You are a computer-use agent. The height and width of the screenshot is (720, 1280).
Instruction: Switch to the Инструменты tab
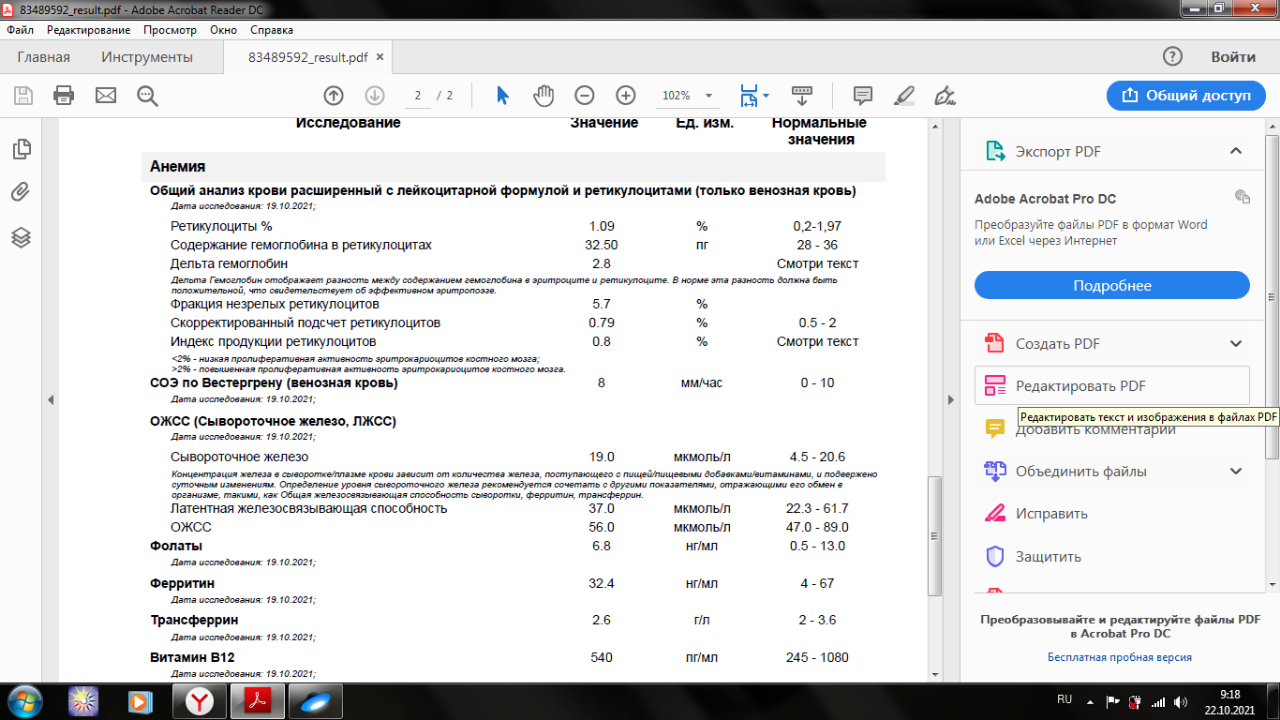coord(147,57)
